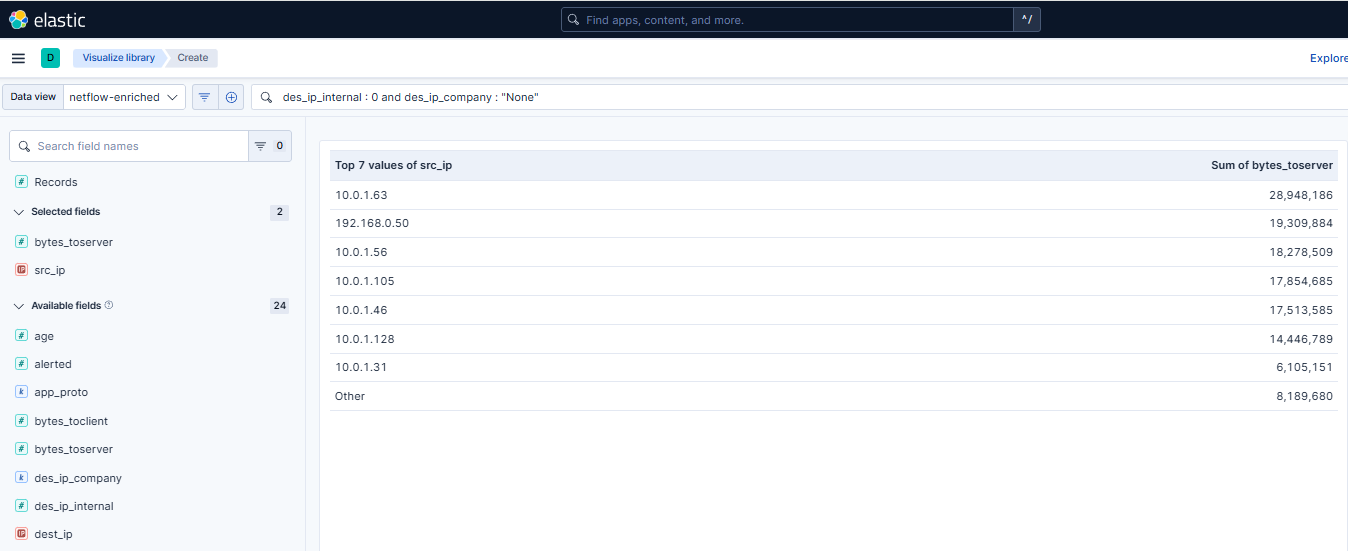
Task: Click the 10.0.1.63 table cell
Action: point(361,195)
